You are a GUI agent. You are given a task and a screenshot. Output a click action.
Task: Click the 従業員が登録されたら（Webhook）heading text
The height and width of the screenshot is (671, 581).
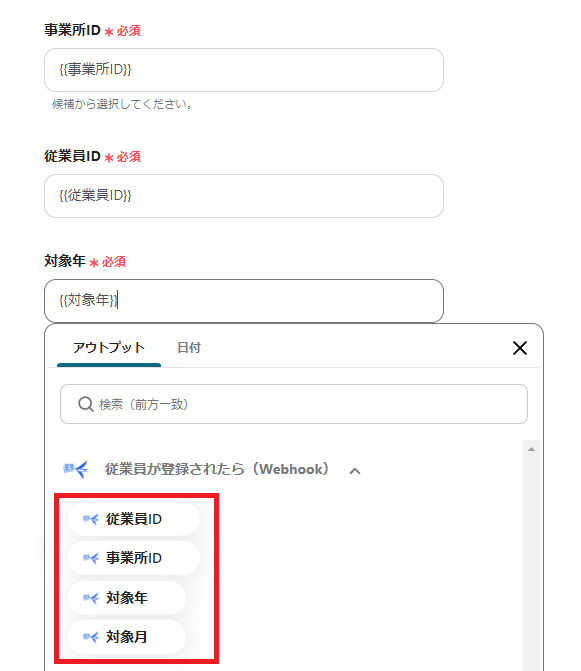coord(217,469)
